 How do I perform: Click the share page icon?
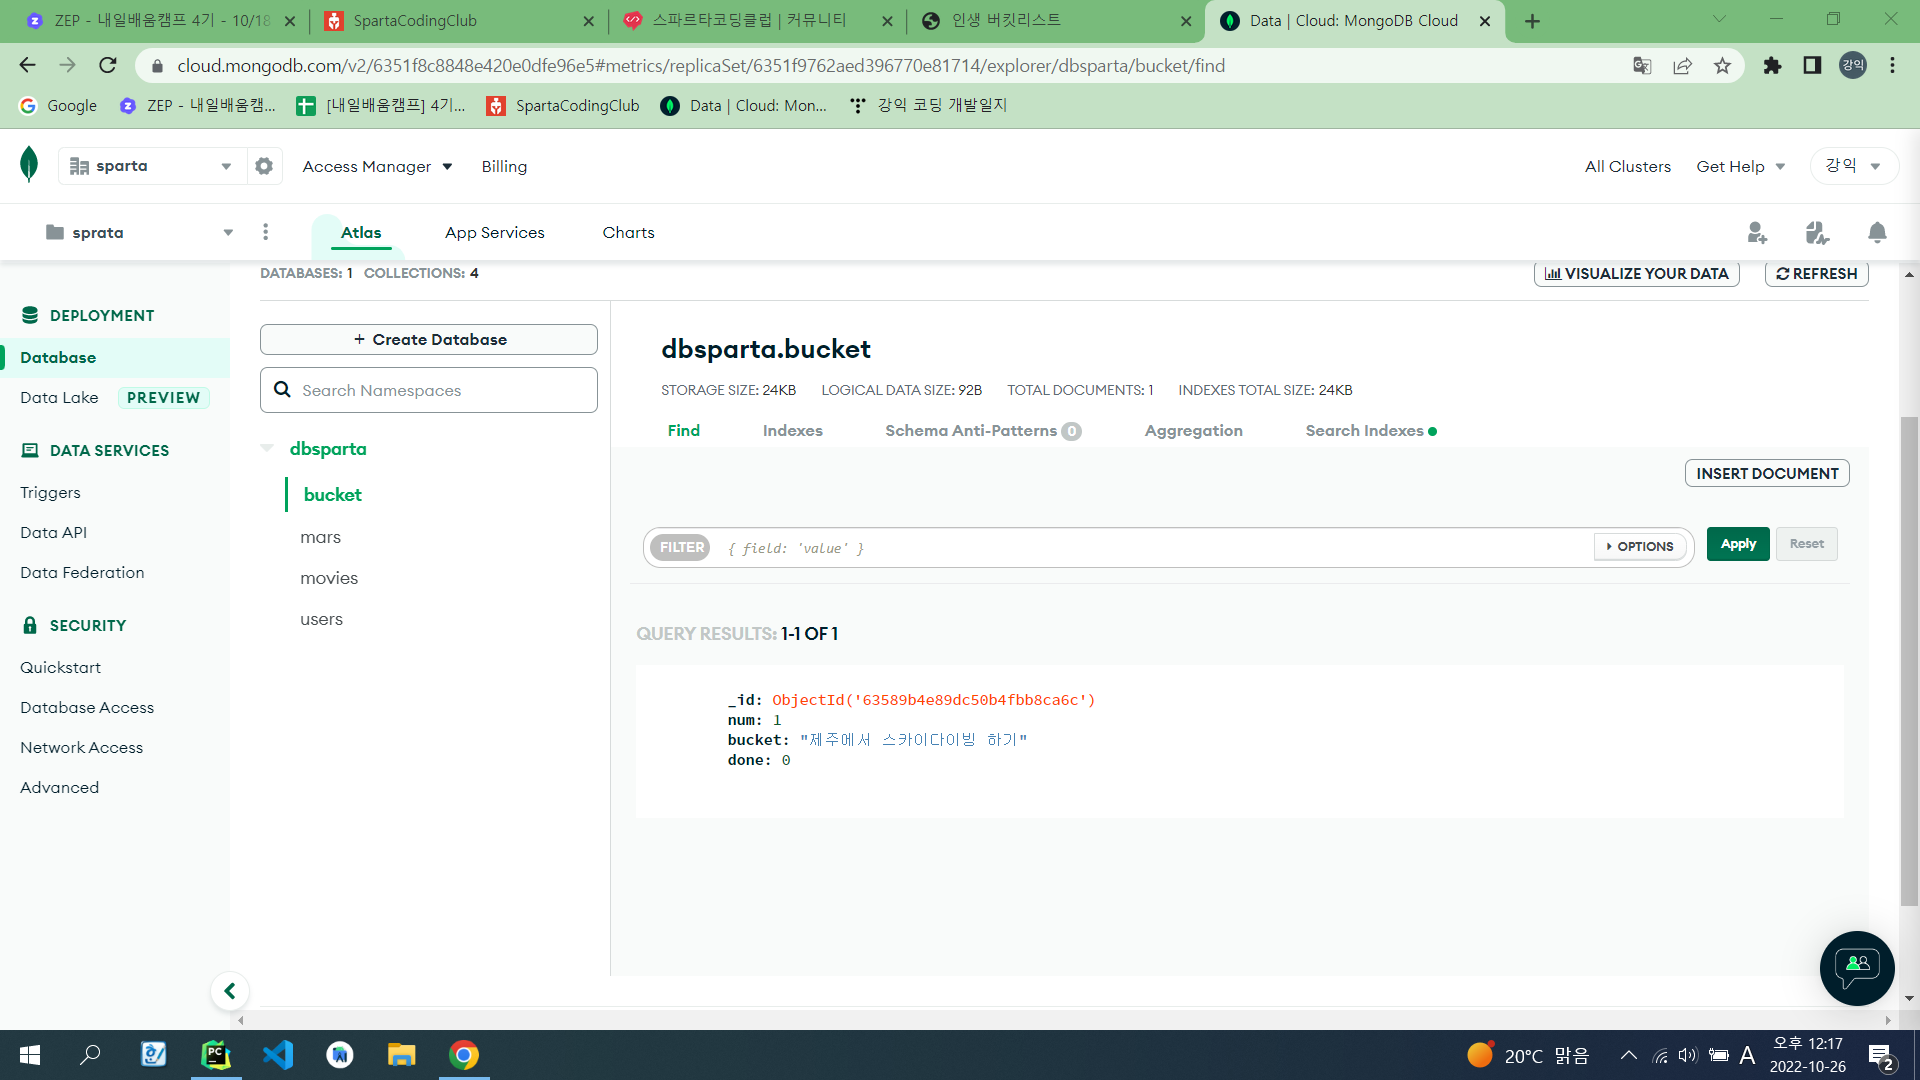[1682, 66]
